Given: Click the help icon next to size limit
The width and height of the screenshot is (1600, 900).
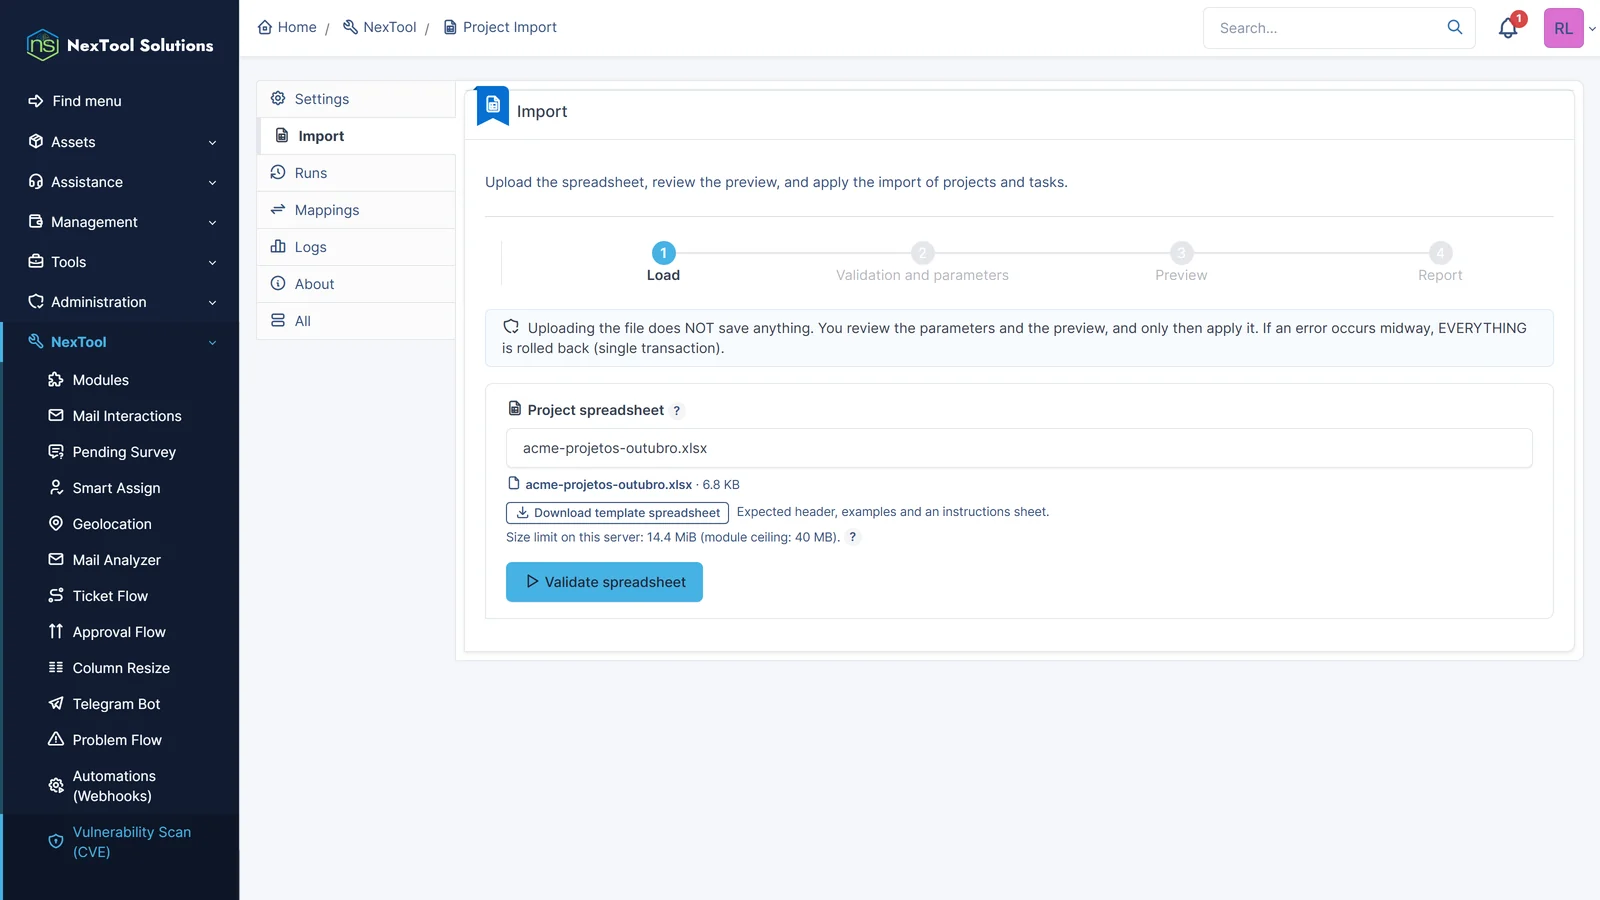Looking at the screenshot, I should coord(853,537).
